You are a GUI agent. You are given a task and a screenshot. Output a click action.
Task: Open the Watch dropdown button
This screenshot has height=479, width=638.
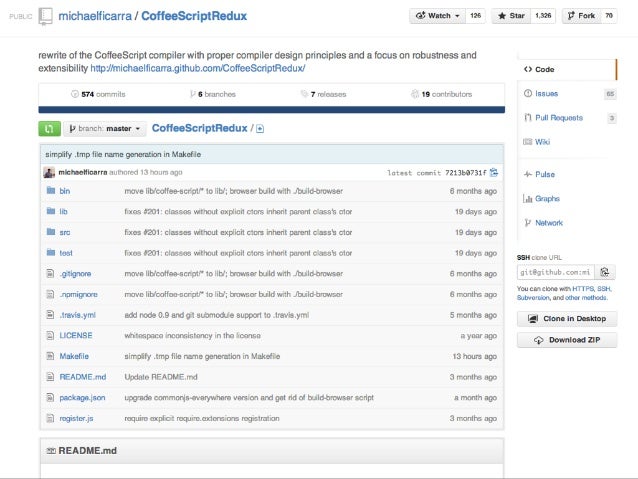tap(437, 16)
